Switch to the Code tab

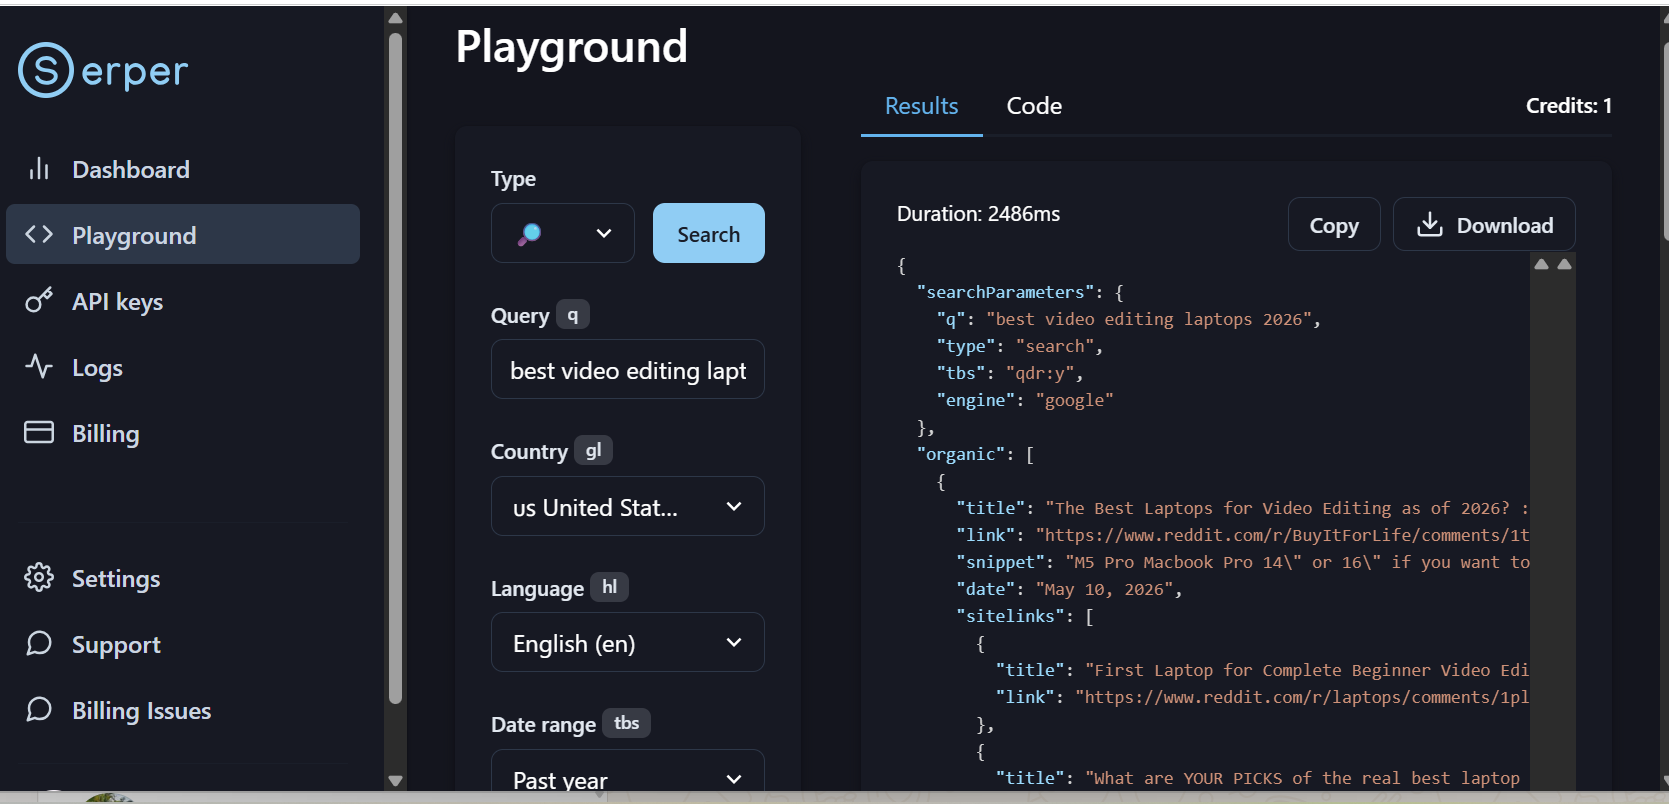[x=1034, y=106]
